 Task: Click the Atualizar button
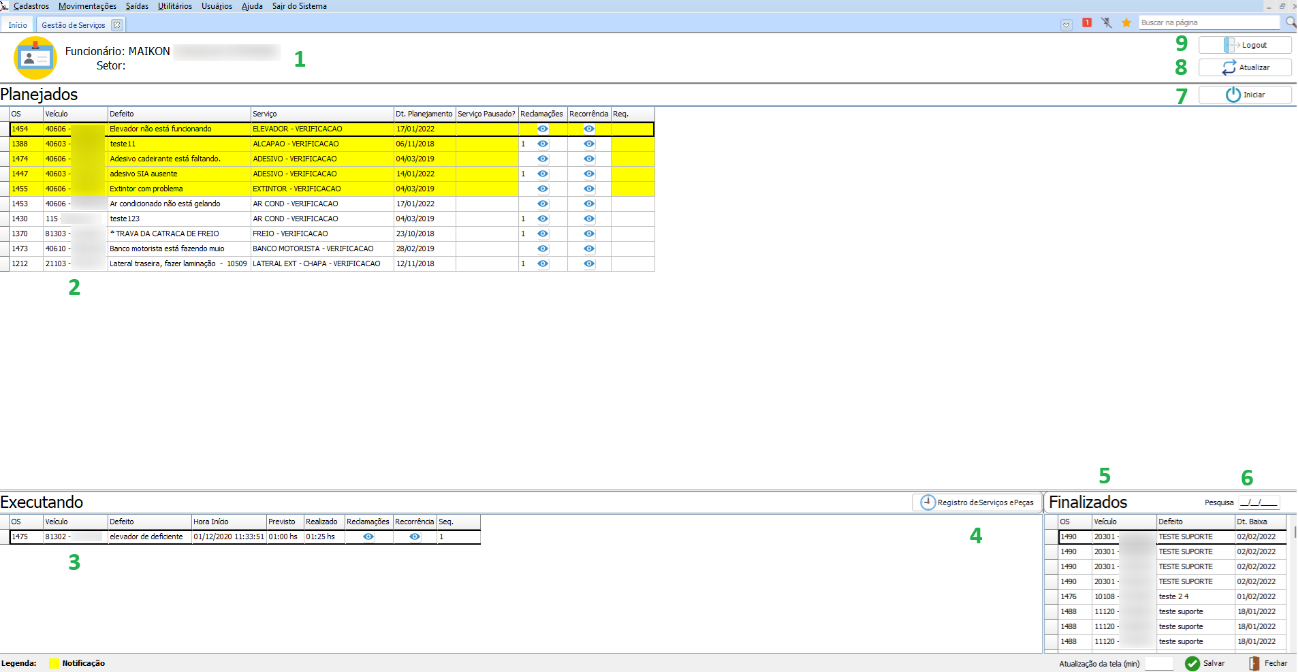[x=1245, y=67]
